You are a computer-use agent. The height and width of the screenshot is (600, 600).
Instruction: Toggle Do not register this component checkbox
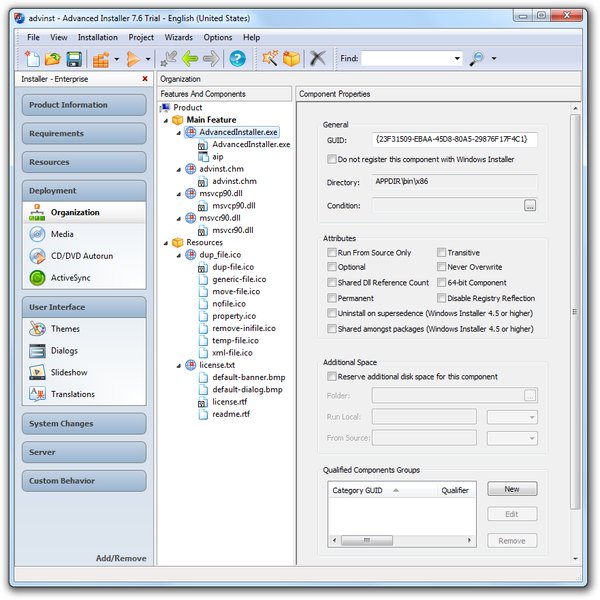click(331, 159)
